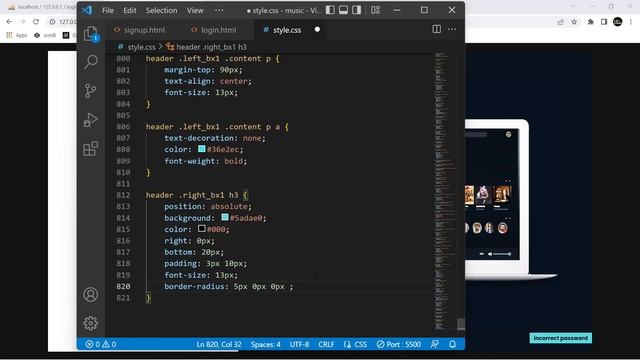The image size is (640, 360).
Task: Open the browser profile avatar
Action: coord(618,22)
